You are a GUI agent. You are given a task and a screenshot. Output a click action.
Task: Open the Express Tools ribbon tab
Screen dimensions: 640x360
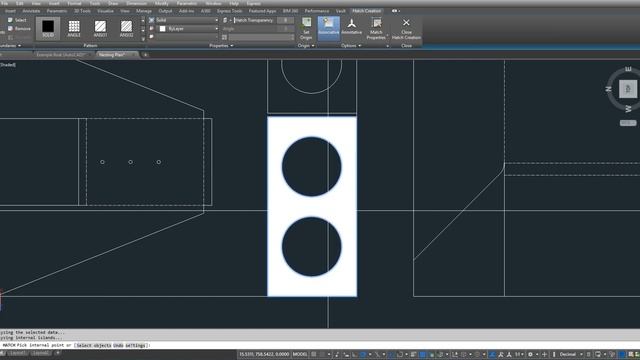click(x=229, y=11)
